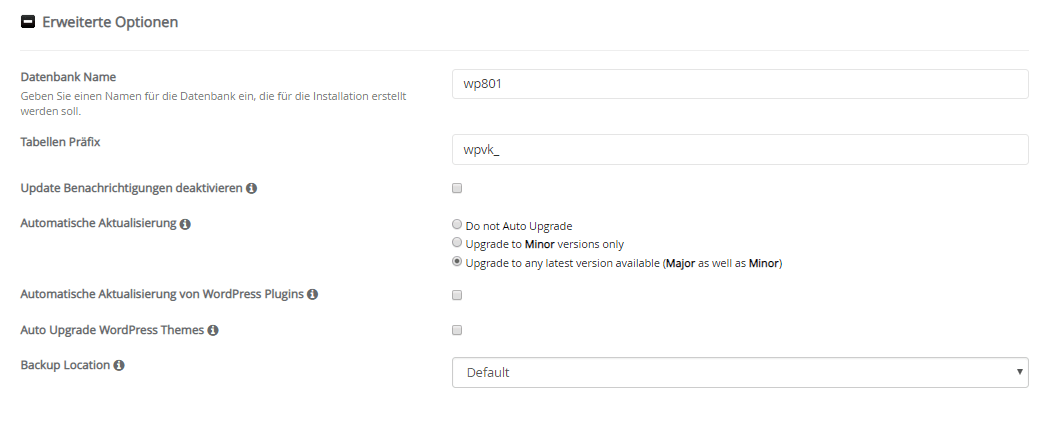Enable Update Benachrichtigungen deaktivieren checkbox
Viewport: 1048px width, 423px height.
point(457,188)
